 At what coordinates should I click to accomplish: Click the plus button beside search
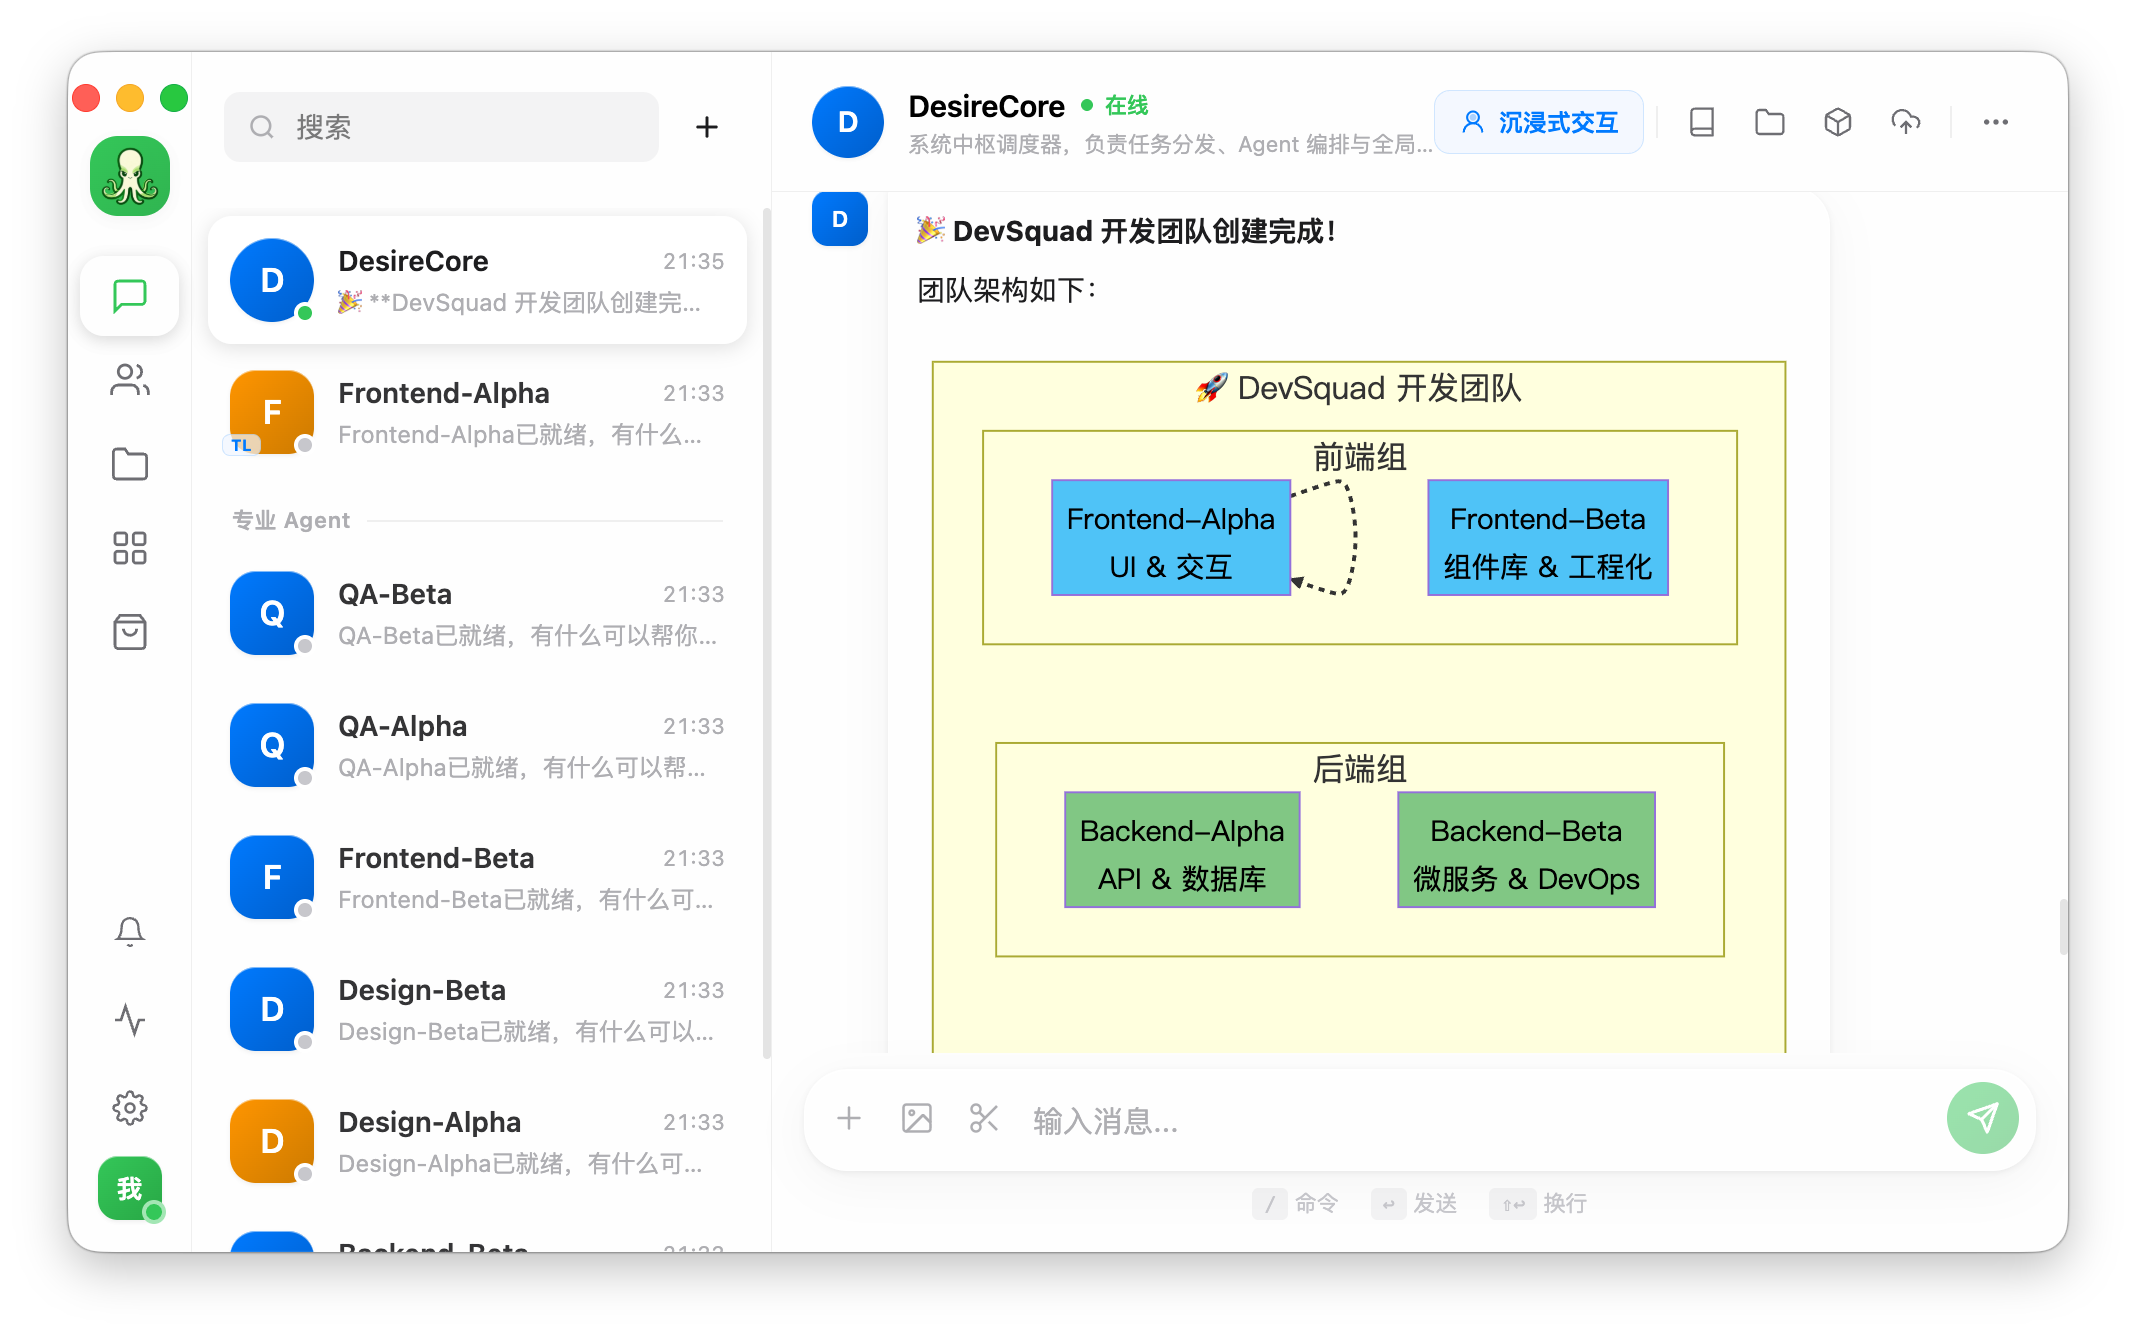point(707,127)
